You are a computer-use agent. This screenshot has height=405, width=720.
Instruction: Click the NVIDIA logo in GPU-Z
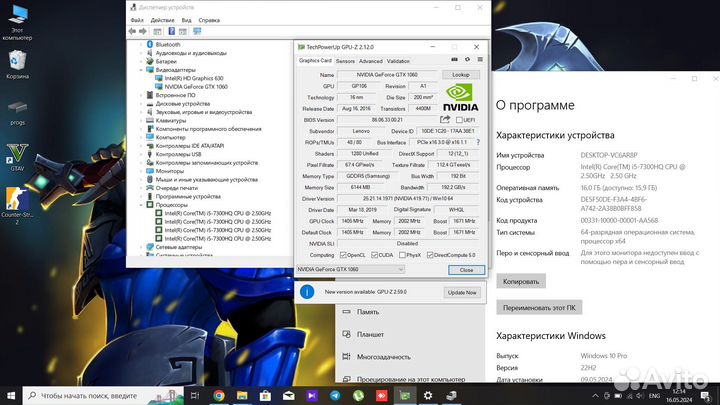coord(460,97)
